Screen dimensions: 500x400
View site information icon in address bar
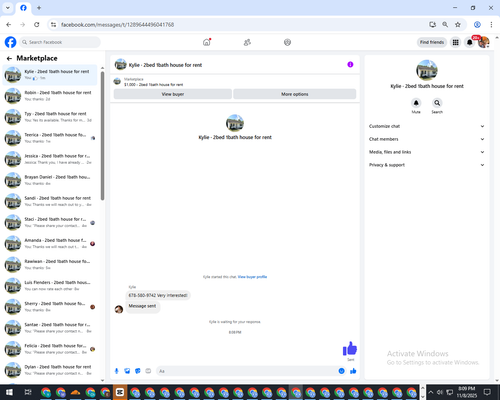(53, 25)
